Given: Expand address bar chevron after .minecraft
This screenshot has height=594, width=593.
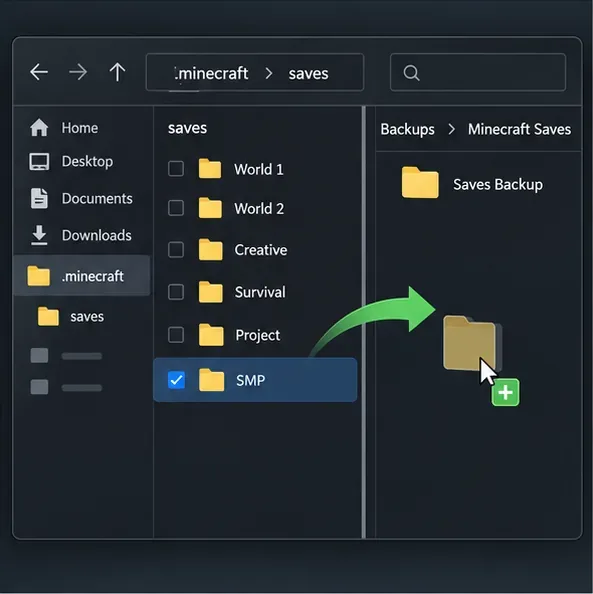Looking at the screenshot, I should (x=269, y=73).
